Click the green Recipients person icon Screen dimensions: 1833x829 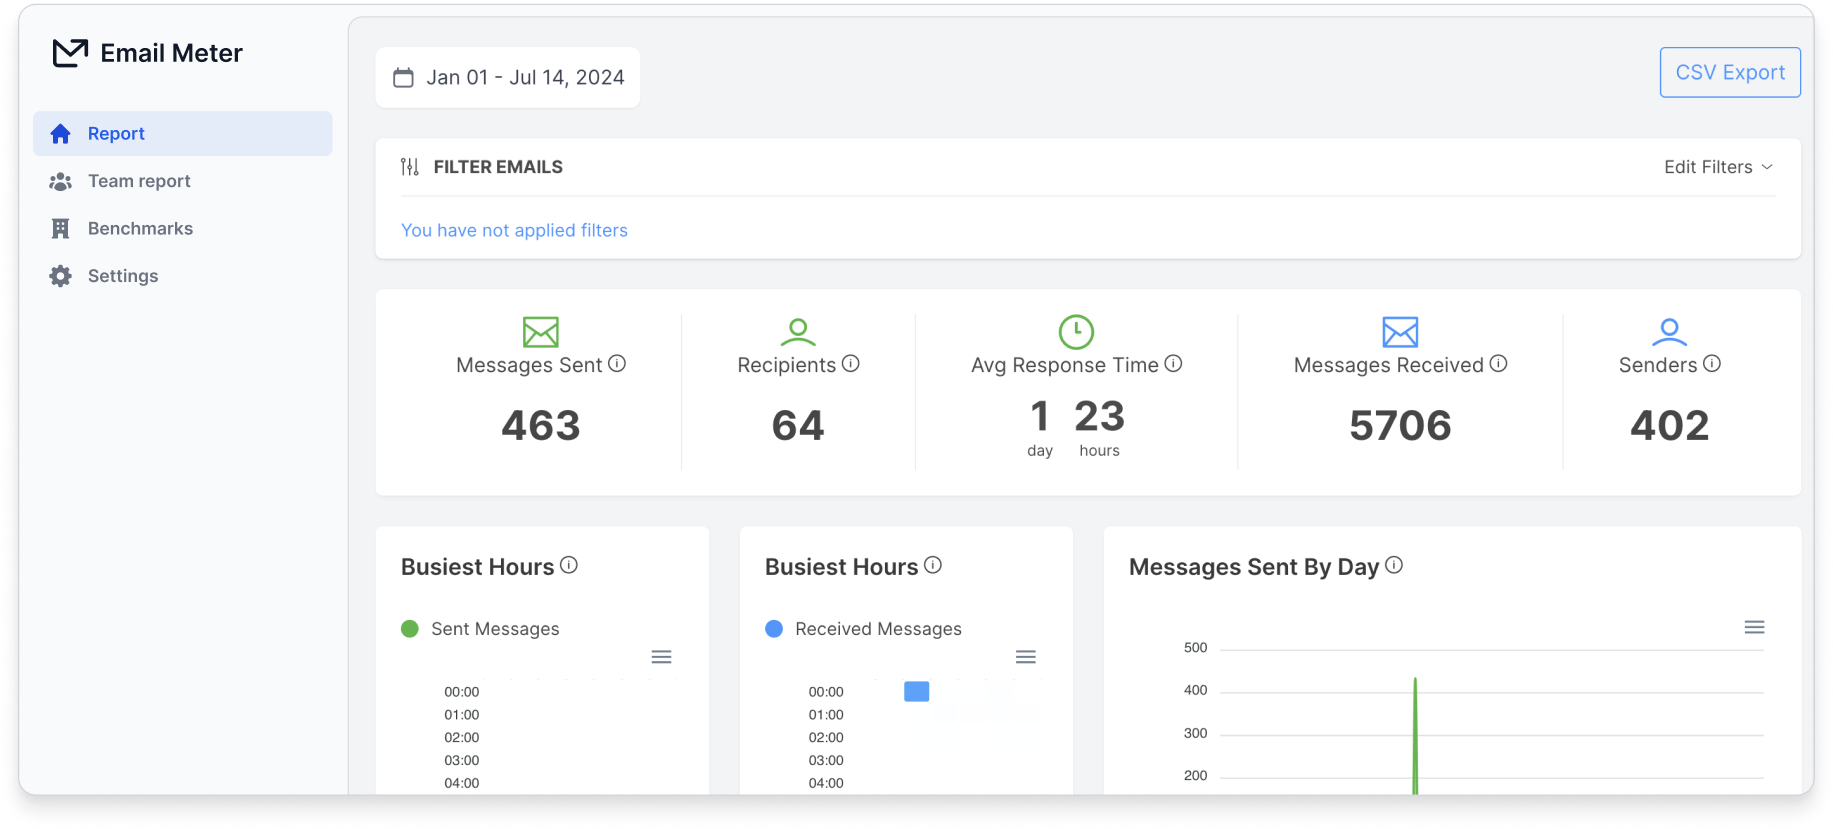coord(798,331)
